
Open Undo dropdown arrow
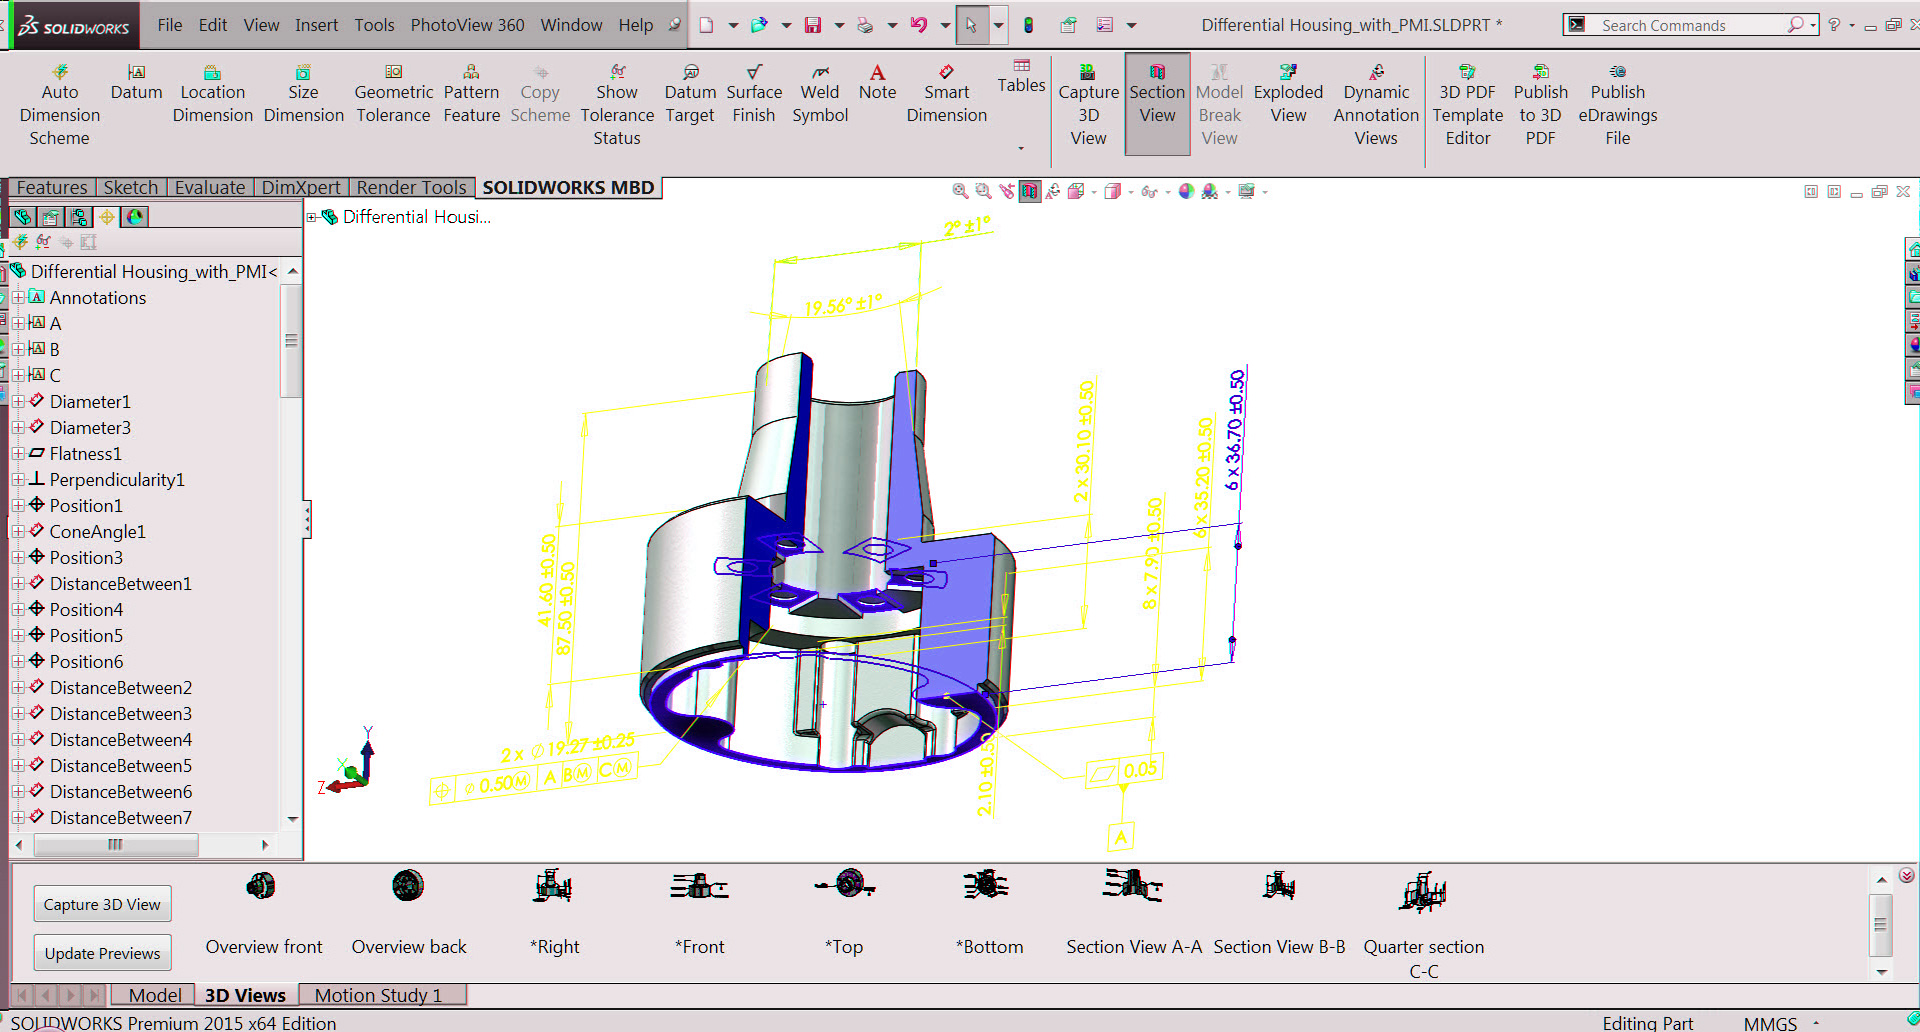click(x=944, y=25)
